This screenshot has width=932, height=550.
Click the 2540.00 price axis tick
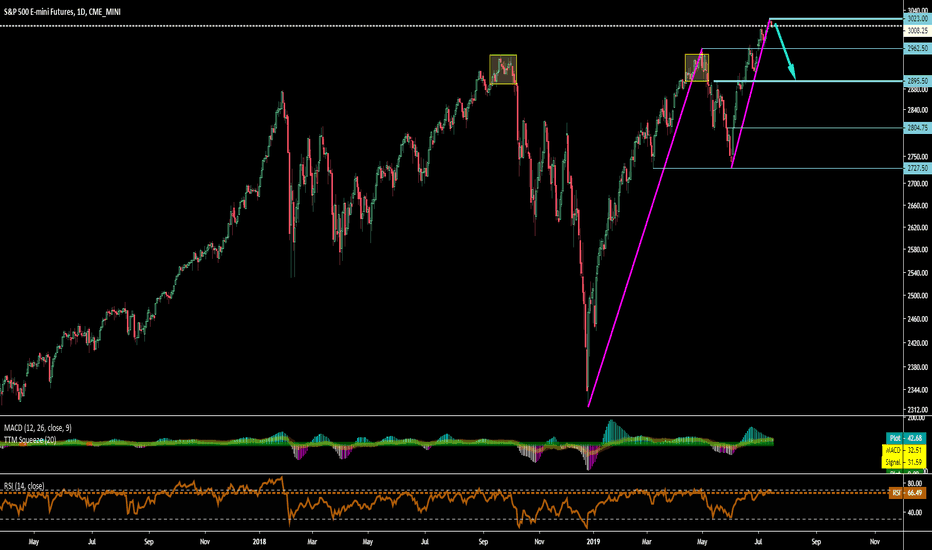click(918, 274)
